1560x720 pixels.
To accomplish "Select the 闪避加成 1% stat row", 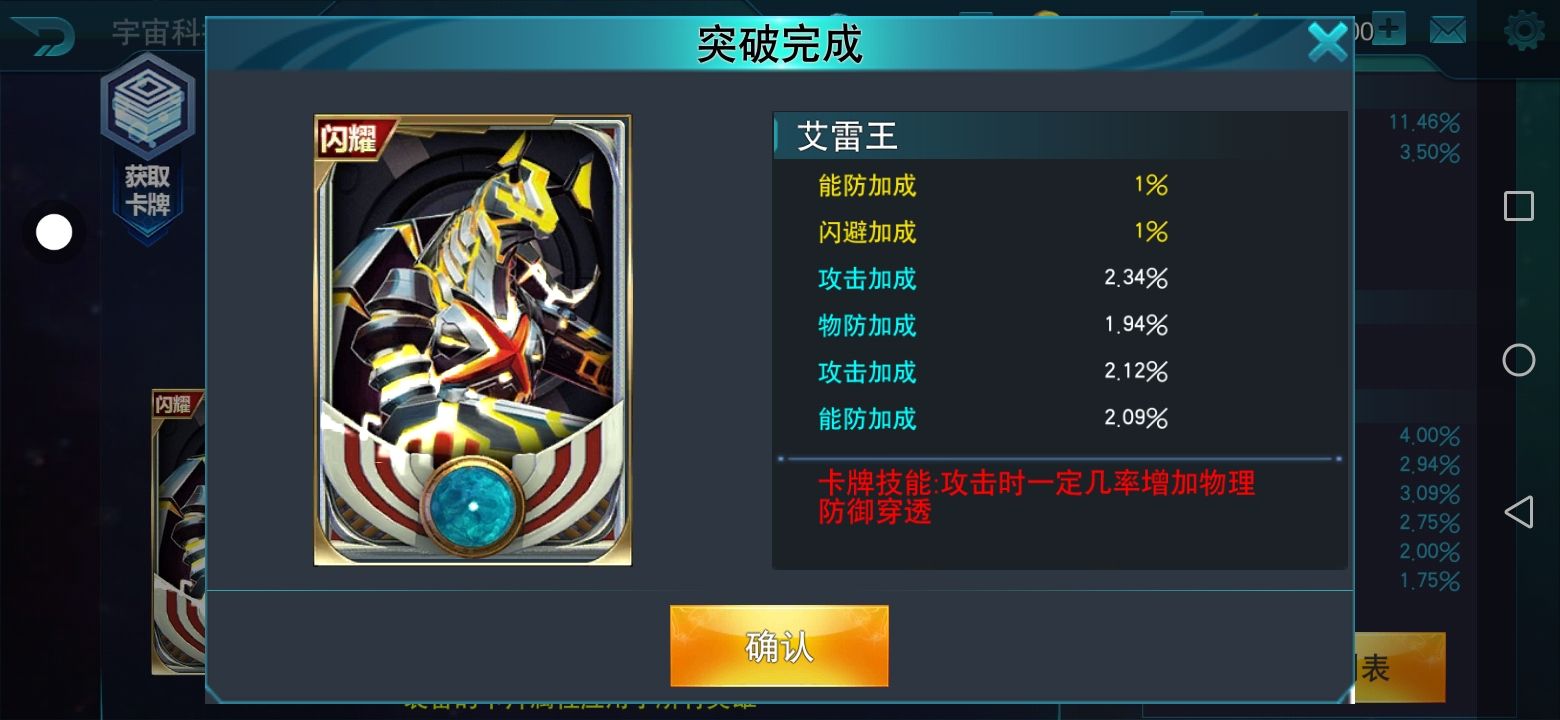I will 993,232.
